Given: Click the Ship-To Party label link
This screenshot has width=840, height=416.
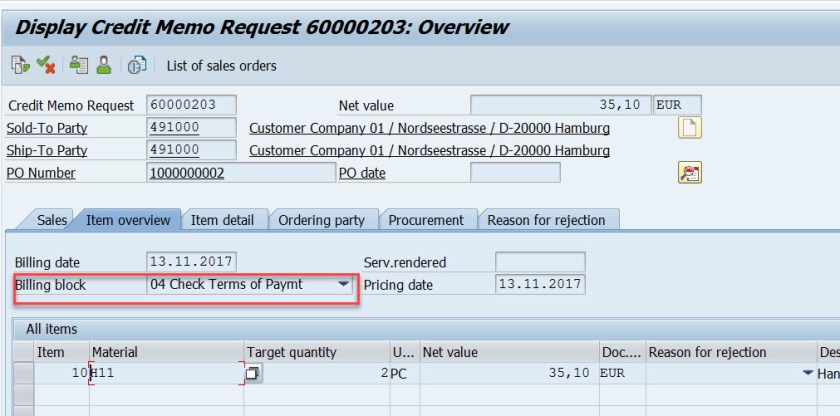Looking at the screenshot, I should click(47, 151).
